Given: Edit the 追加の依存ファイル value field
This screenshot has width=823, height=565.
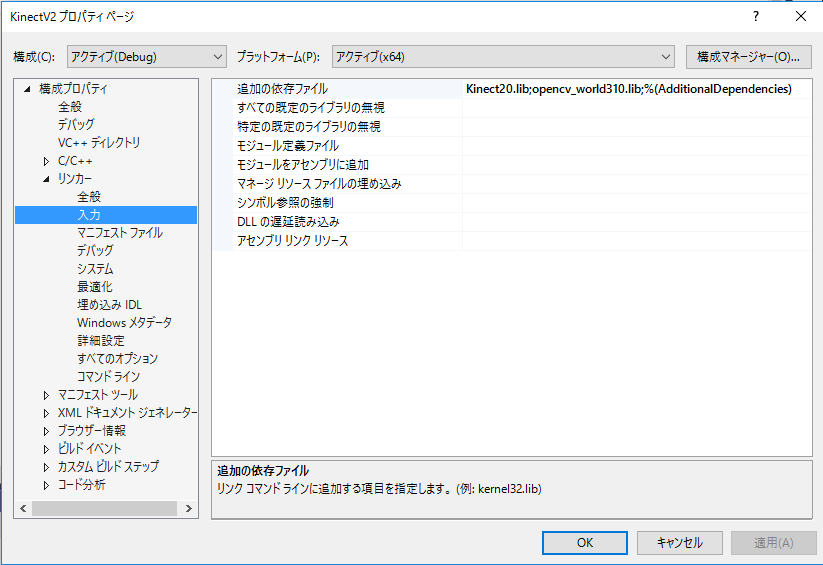Looking at the screenshot, I should (635, 89).
